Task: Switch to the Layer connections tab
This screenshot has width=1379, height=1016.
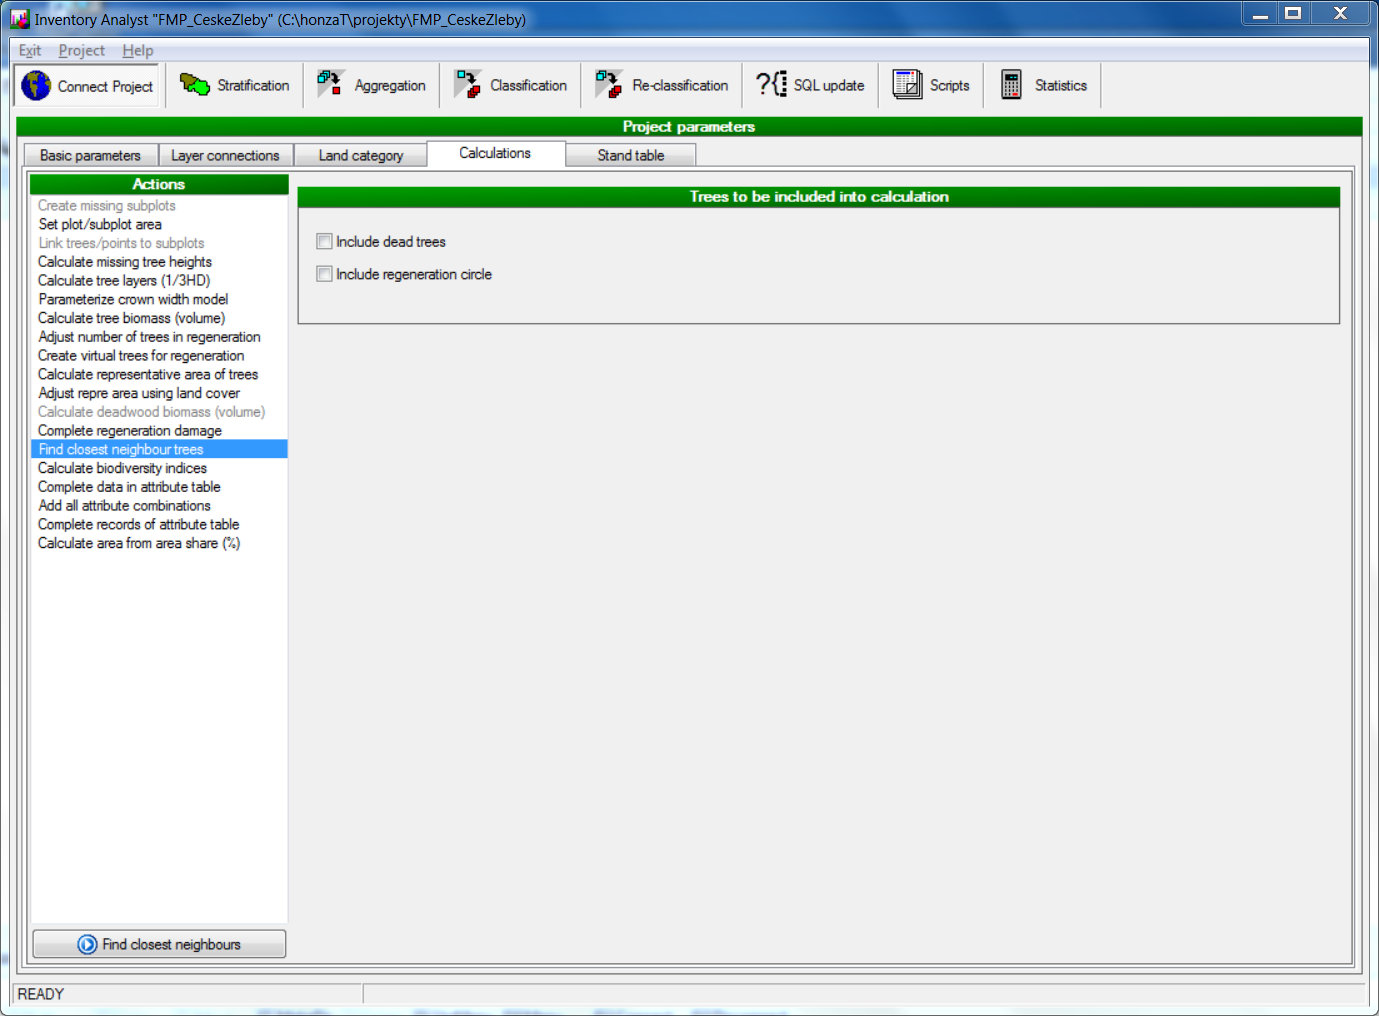Action: click(x=225, y=155)
